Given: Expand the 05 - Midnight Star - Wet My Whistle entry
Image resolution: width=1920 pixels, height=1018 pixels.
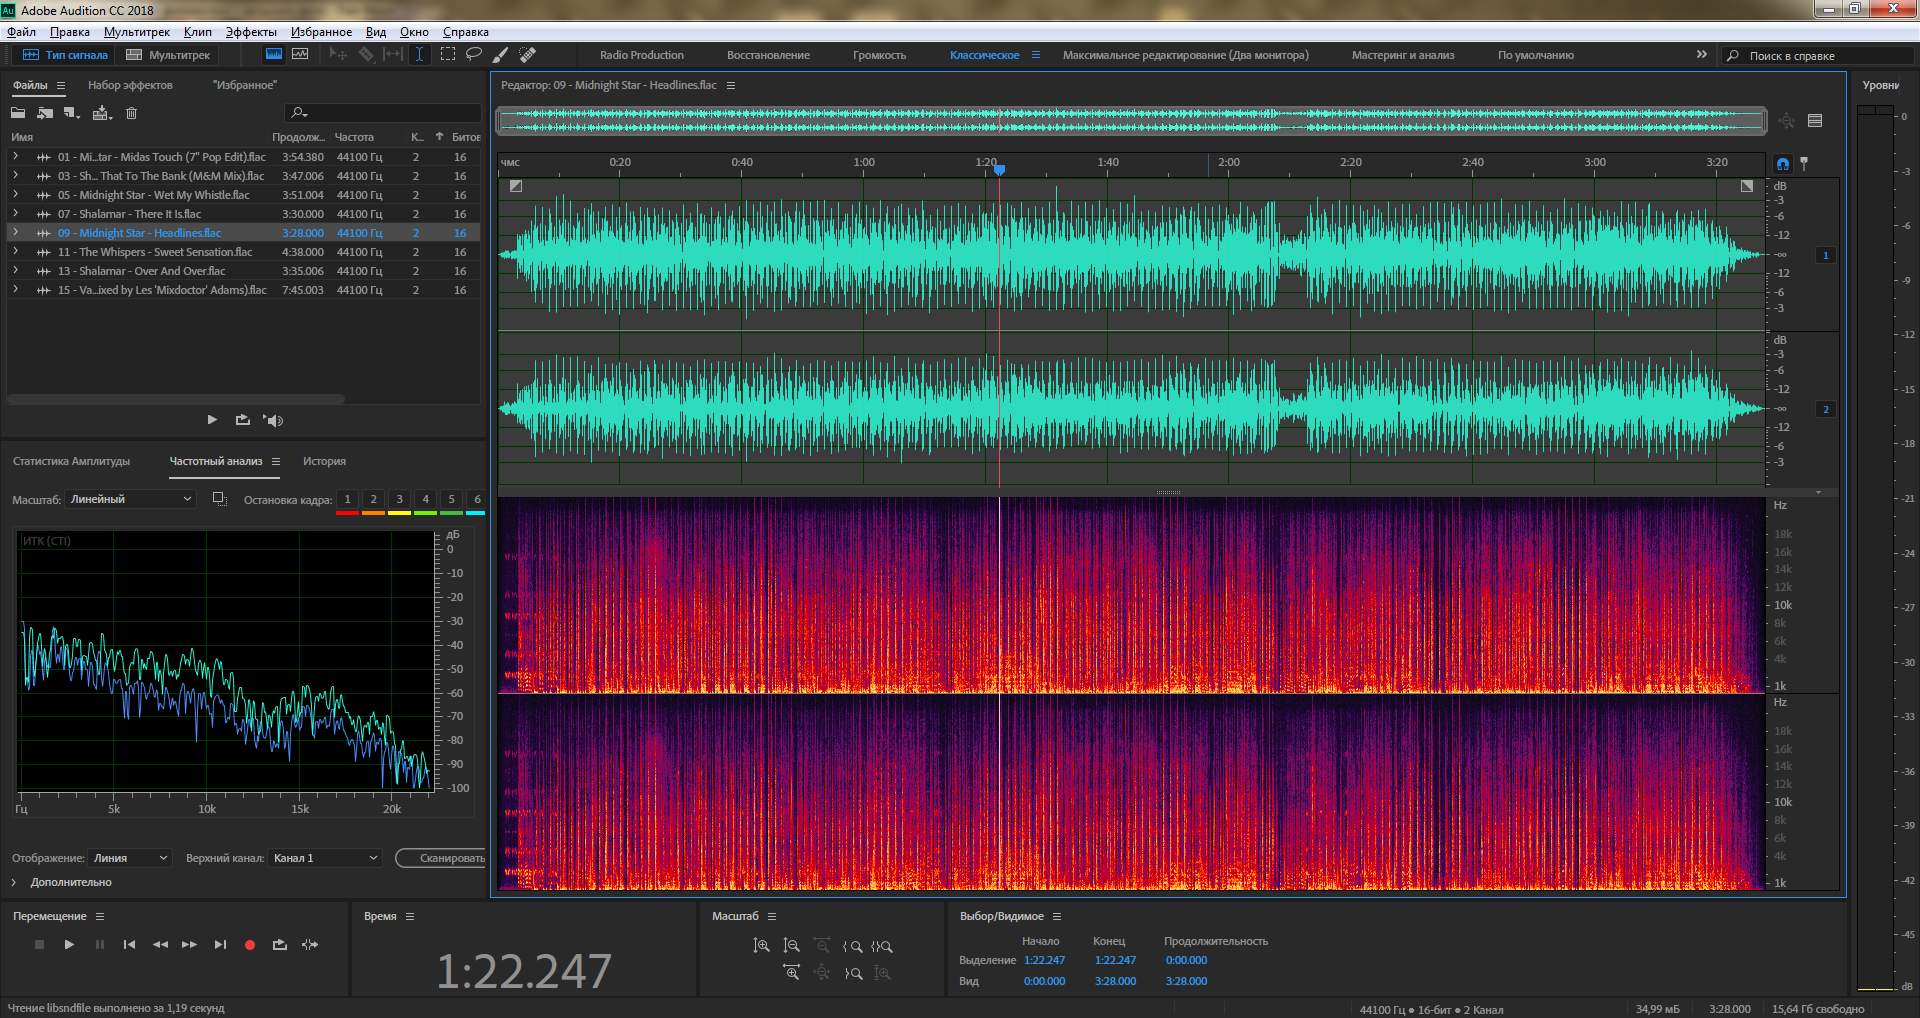Looking at the screenshot, I should (15, 195).
